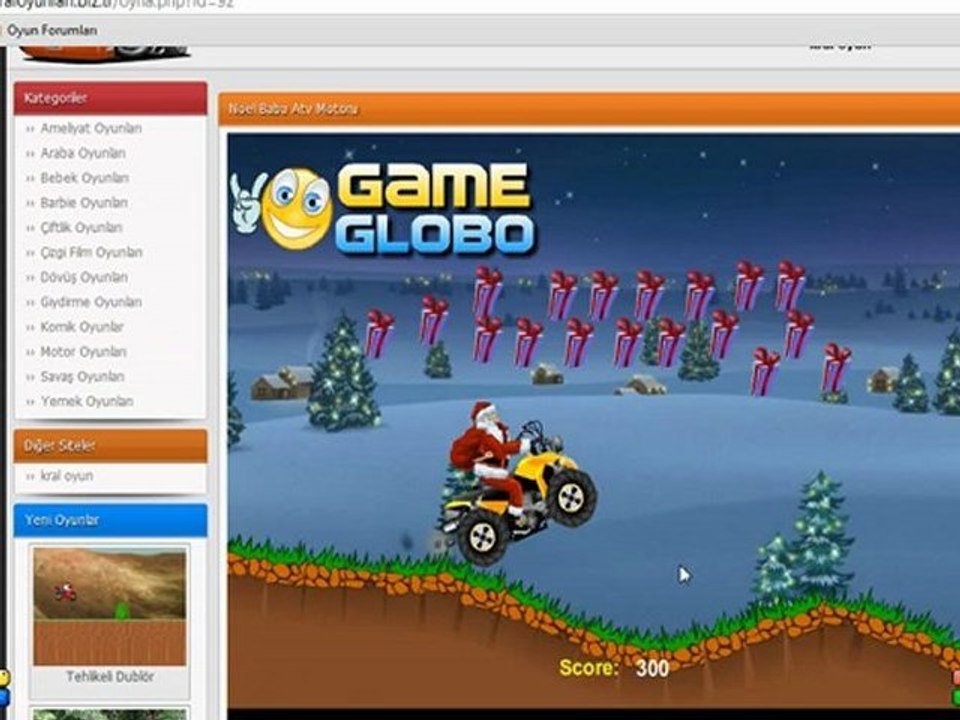Open the Savaş Oyunları category
960x720 pixels.
pyautogui.click(x=82, y=377)
